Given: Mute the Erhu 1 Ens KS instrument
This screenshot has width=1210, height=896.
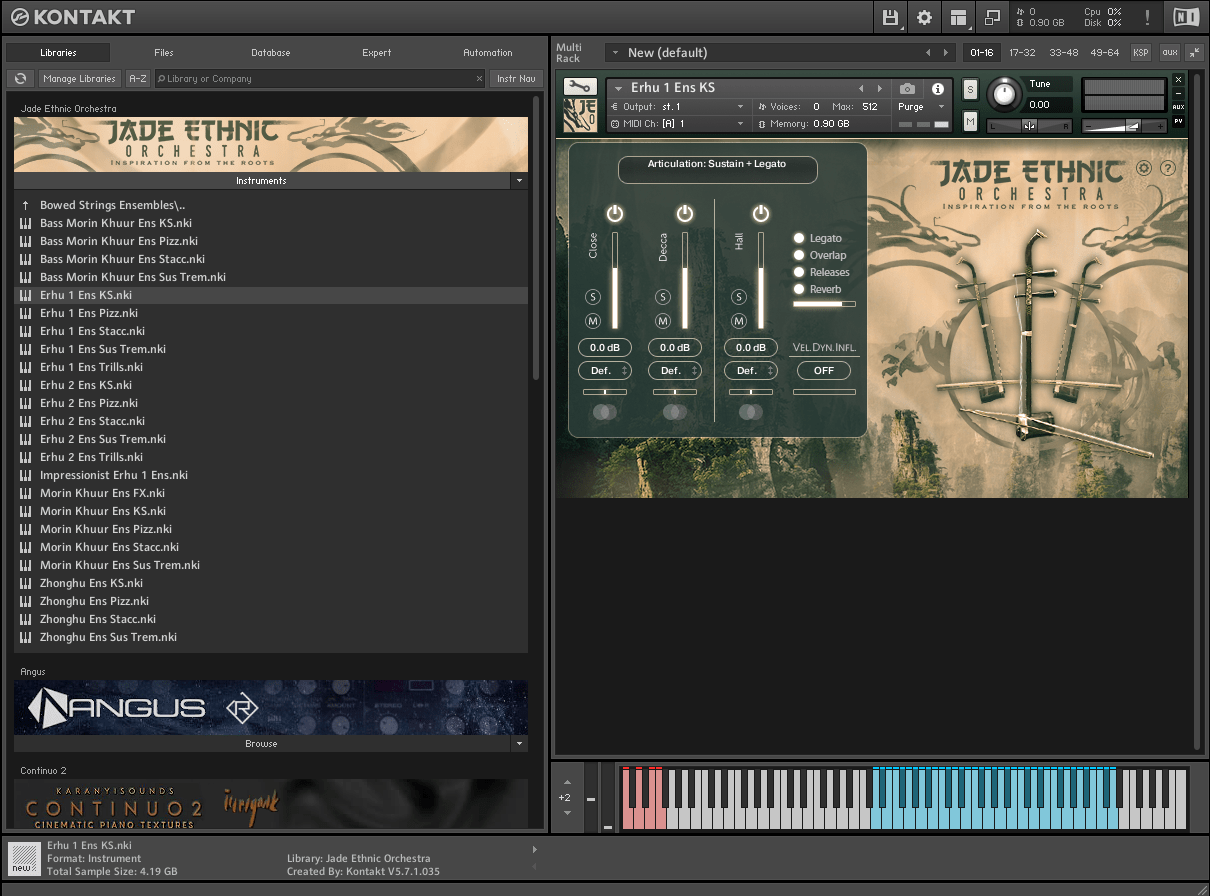Looking at the screenshot, I should pos(970,121).
